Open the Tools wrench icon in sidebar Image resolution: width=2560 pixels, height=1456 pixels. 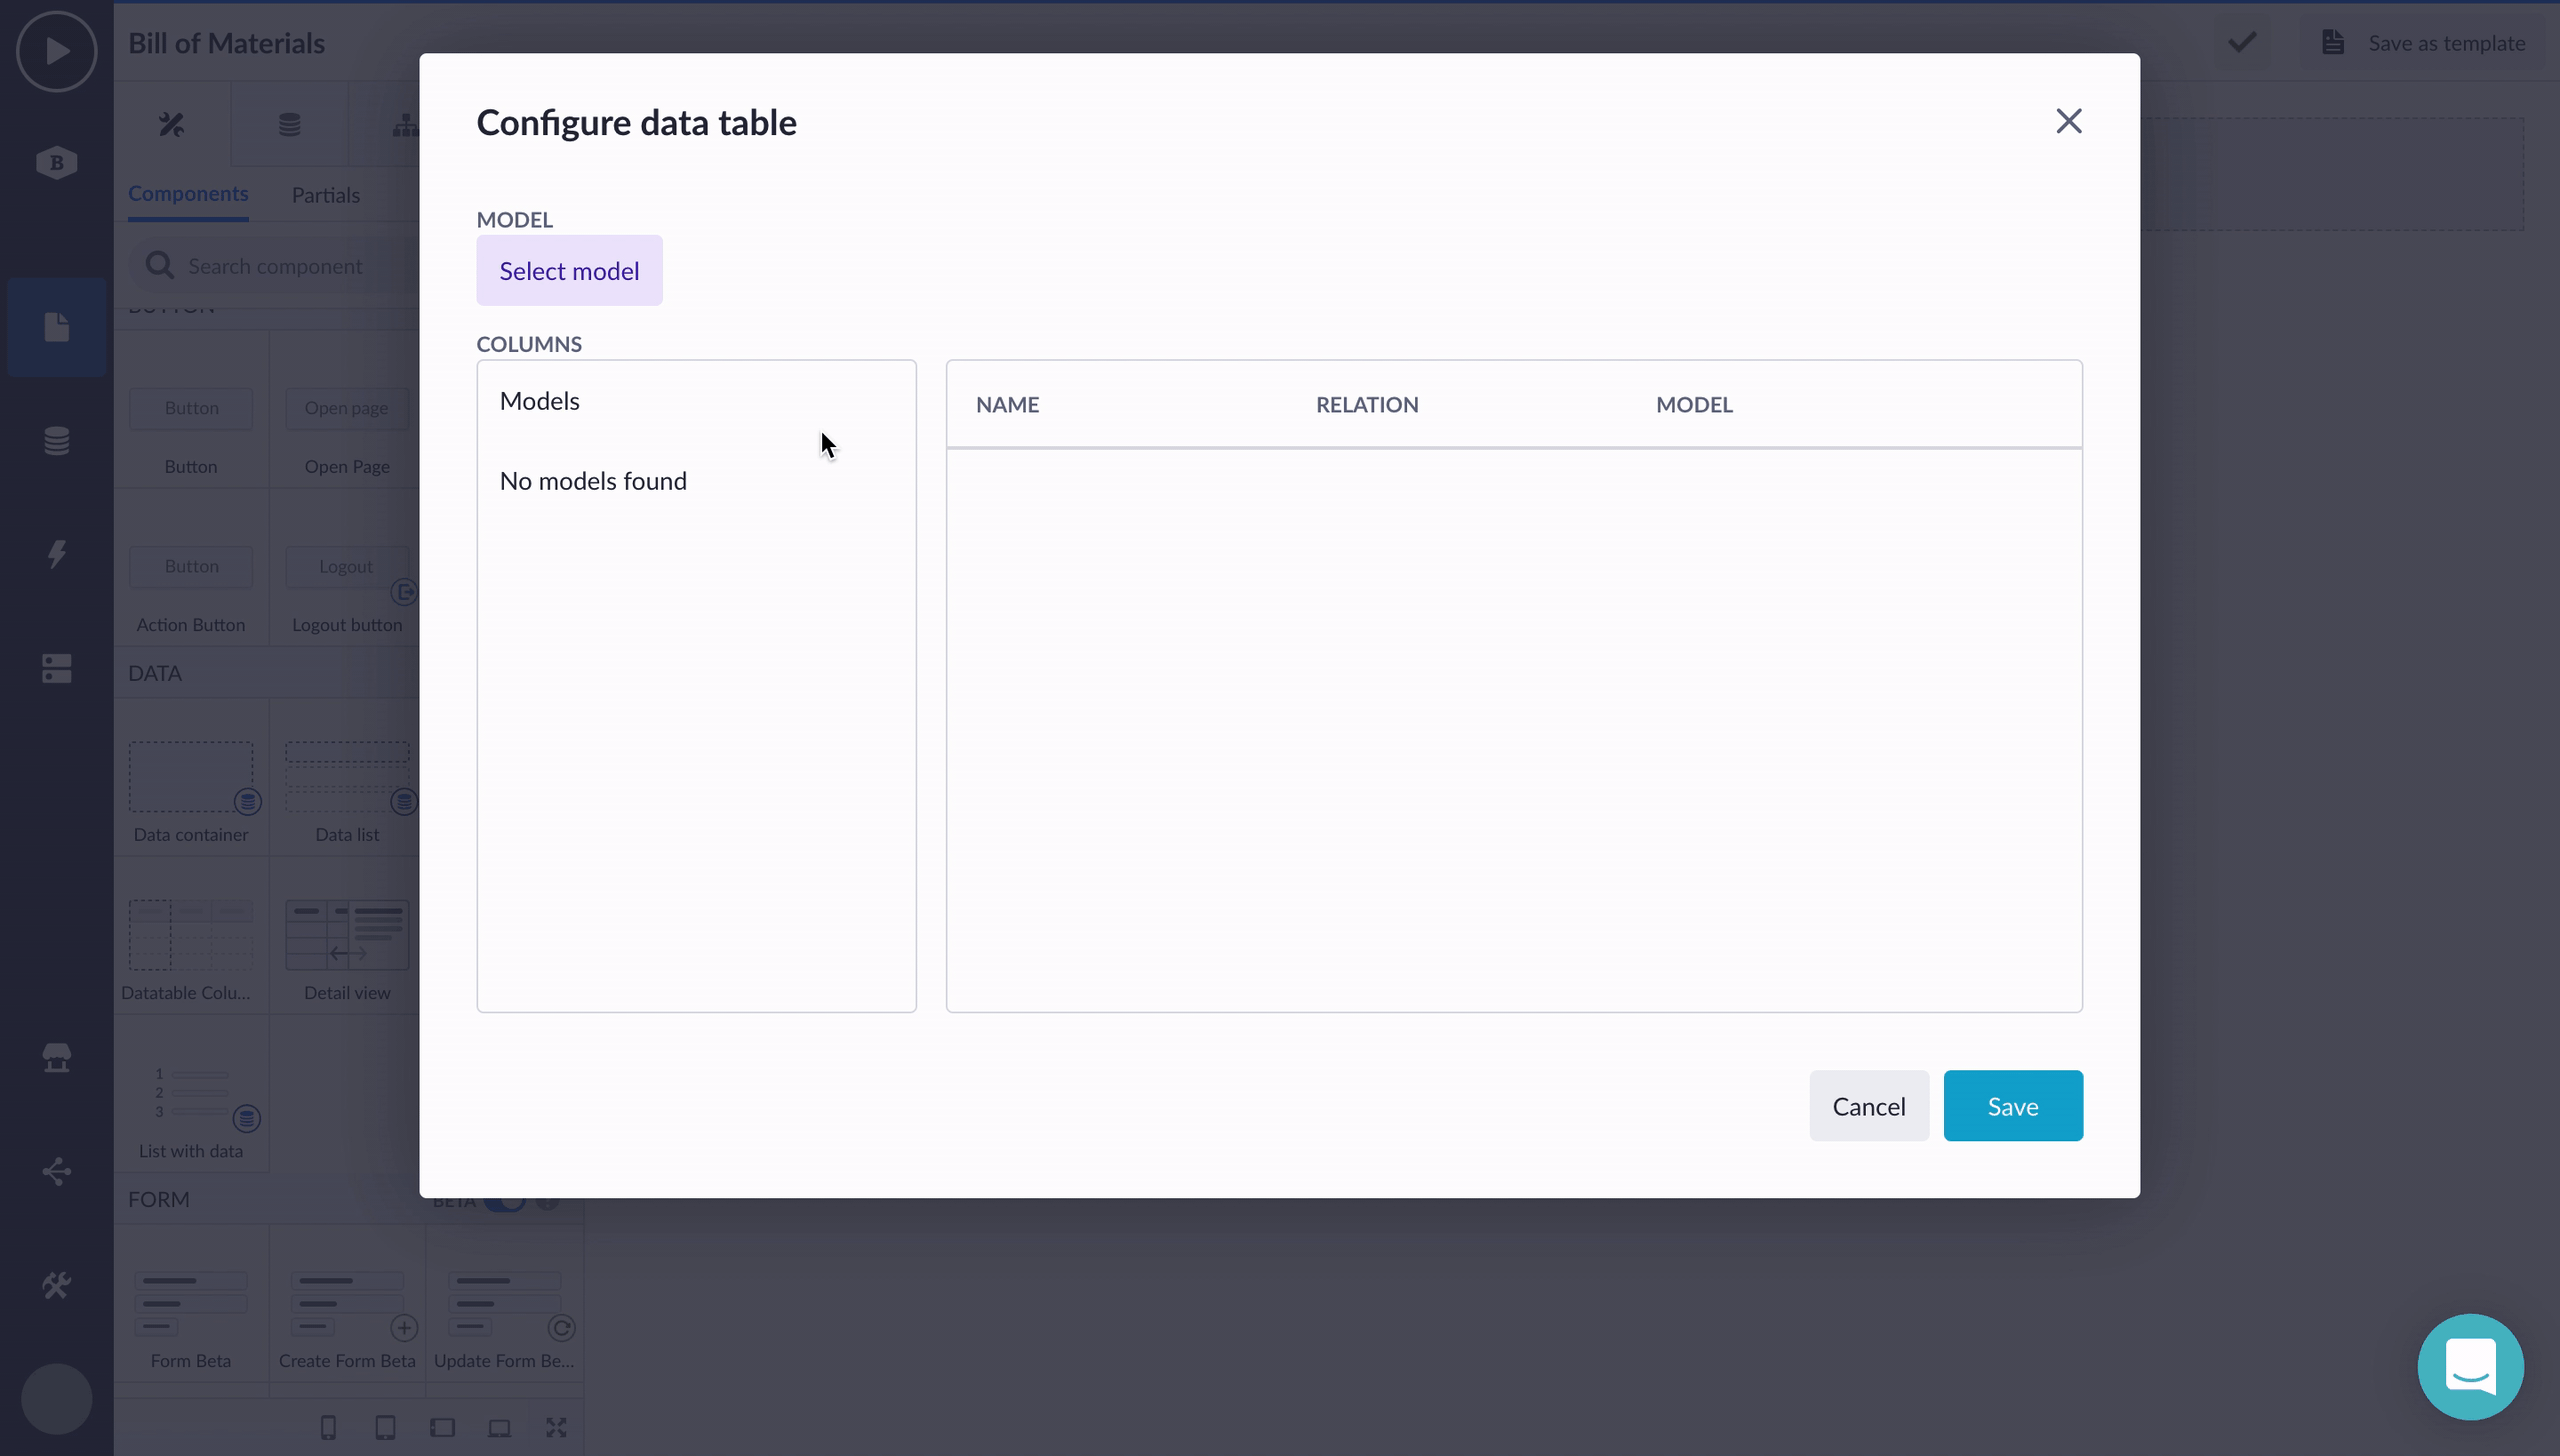click(x=56, y=1285)
